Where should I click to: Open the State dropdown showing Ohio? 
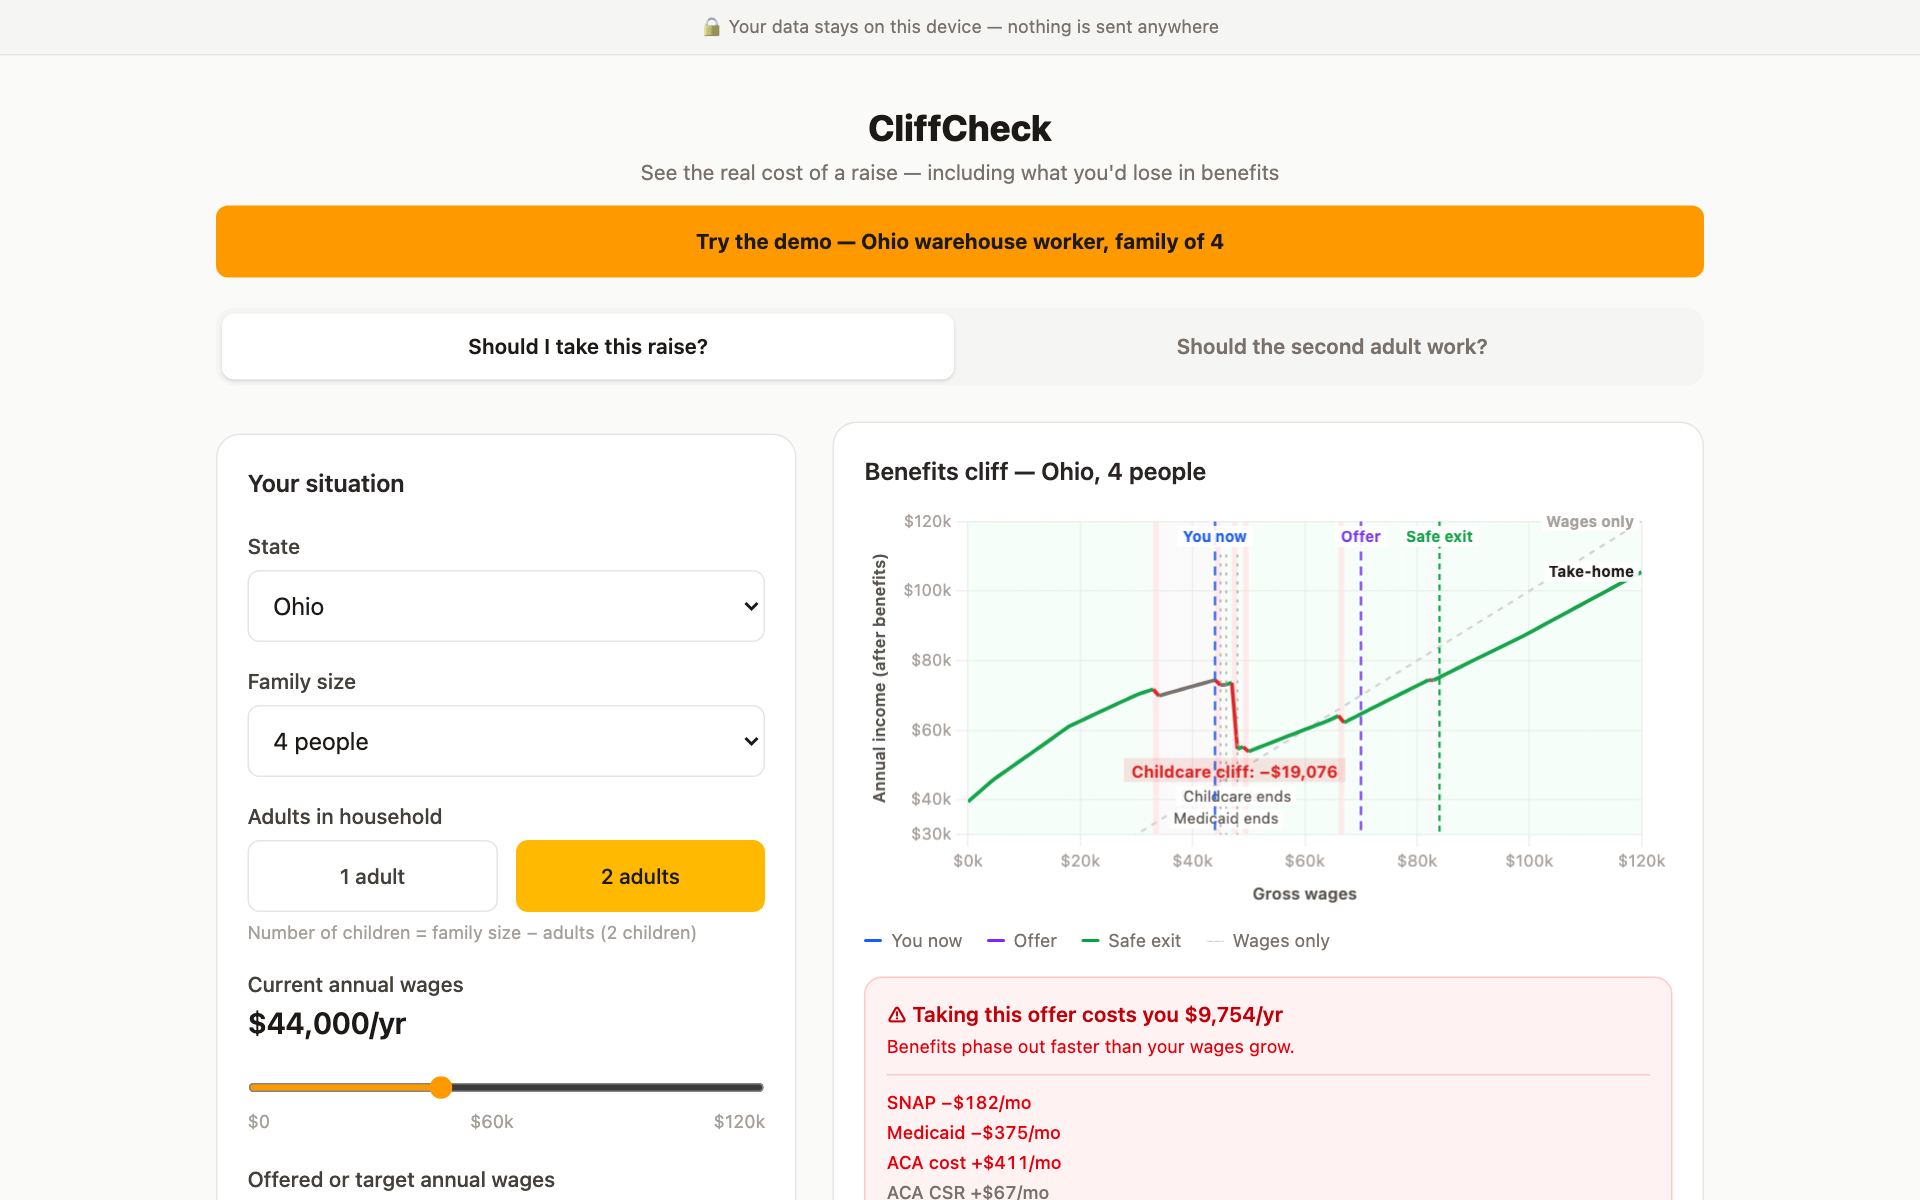pyautogui.click(x=506, y=606)
